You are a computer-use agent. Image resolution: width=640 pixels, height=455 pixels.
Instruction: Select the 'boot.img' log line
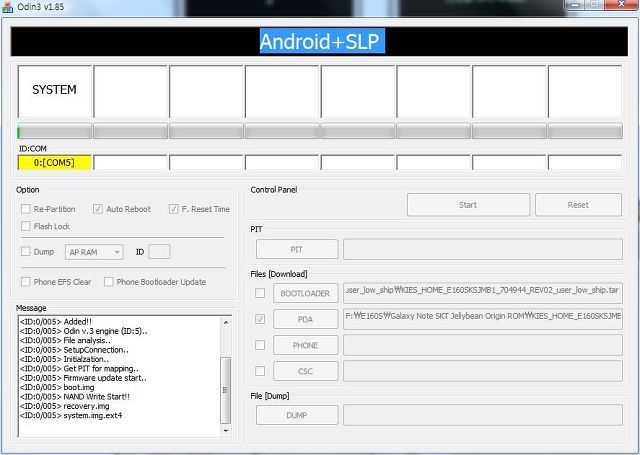click(x=57, y=387)
